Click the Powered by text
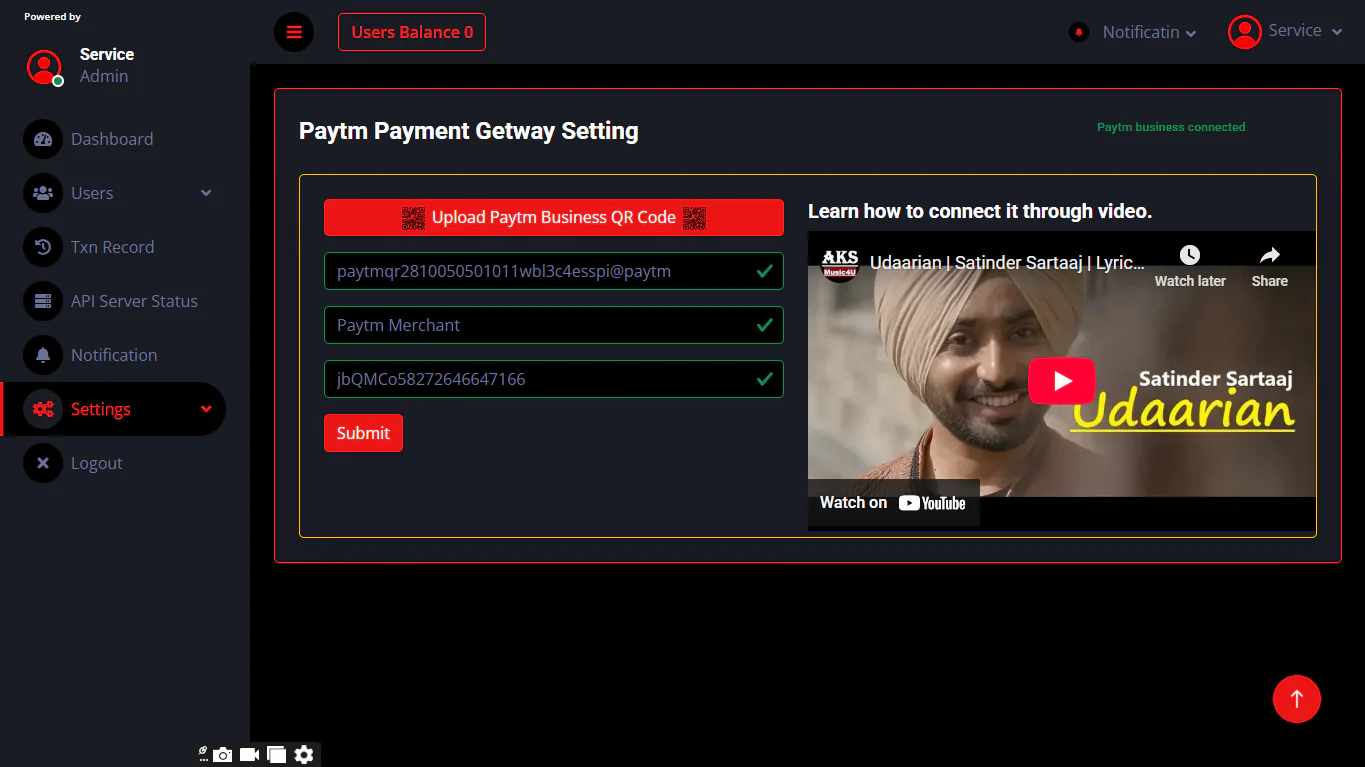Screen dimensions: 1365x767 click(x=53, y=17)
